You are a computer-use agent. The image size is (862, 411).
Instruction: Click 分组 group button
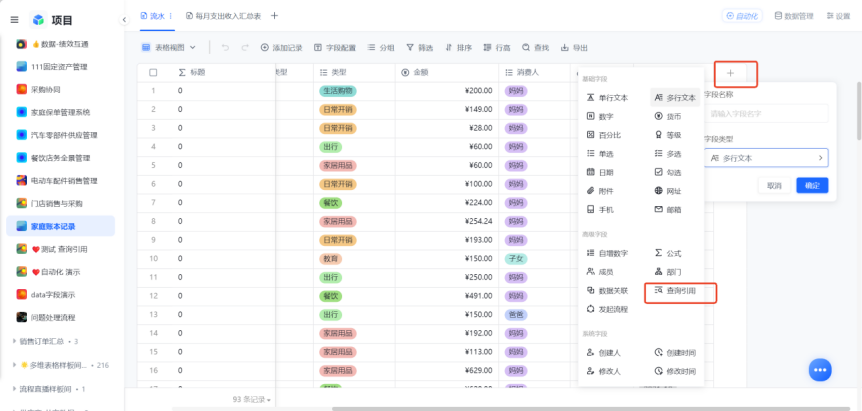381,48
